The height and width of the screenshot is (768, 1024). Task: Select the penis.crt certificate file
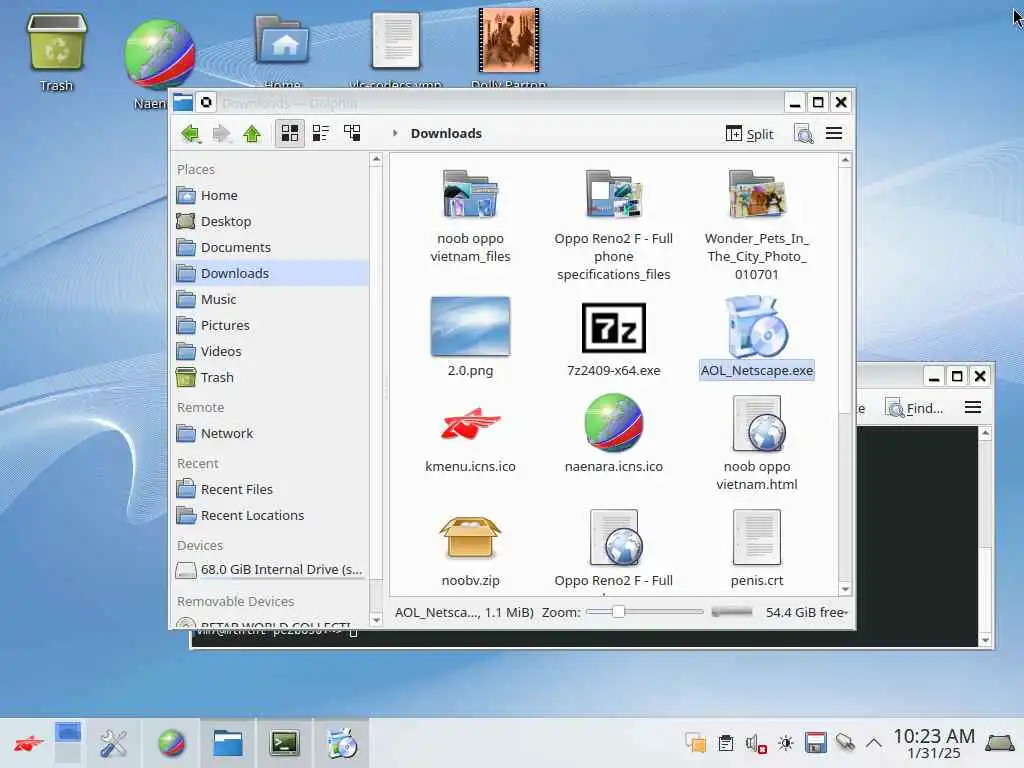[x=756, y=549]
